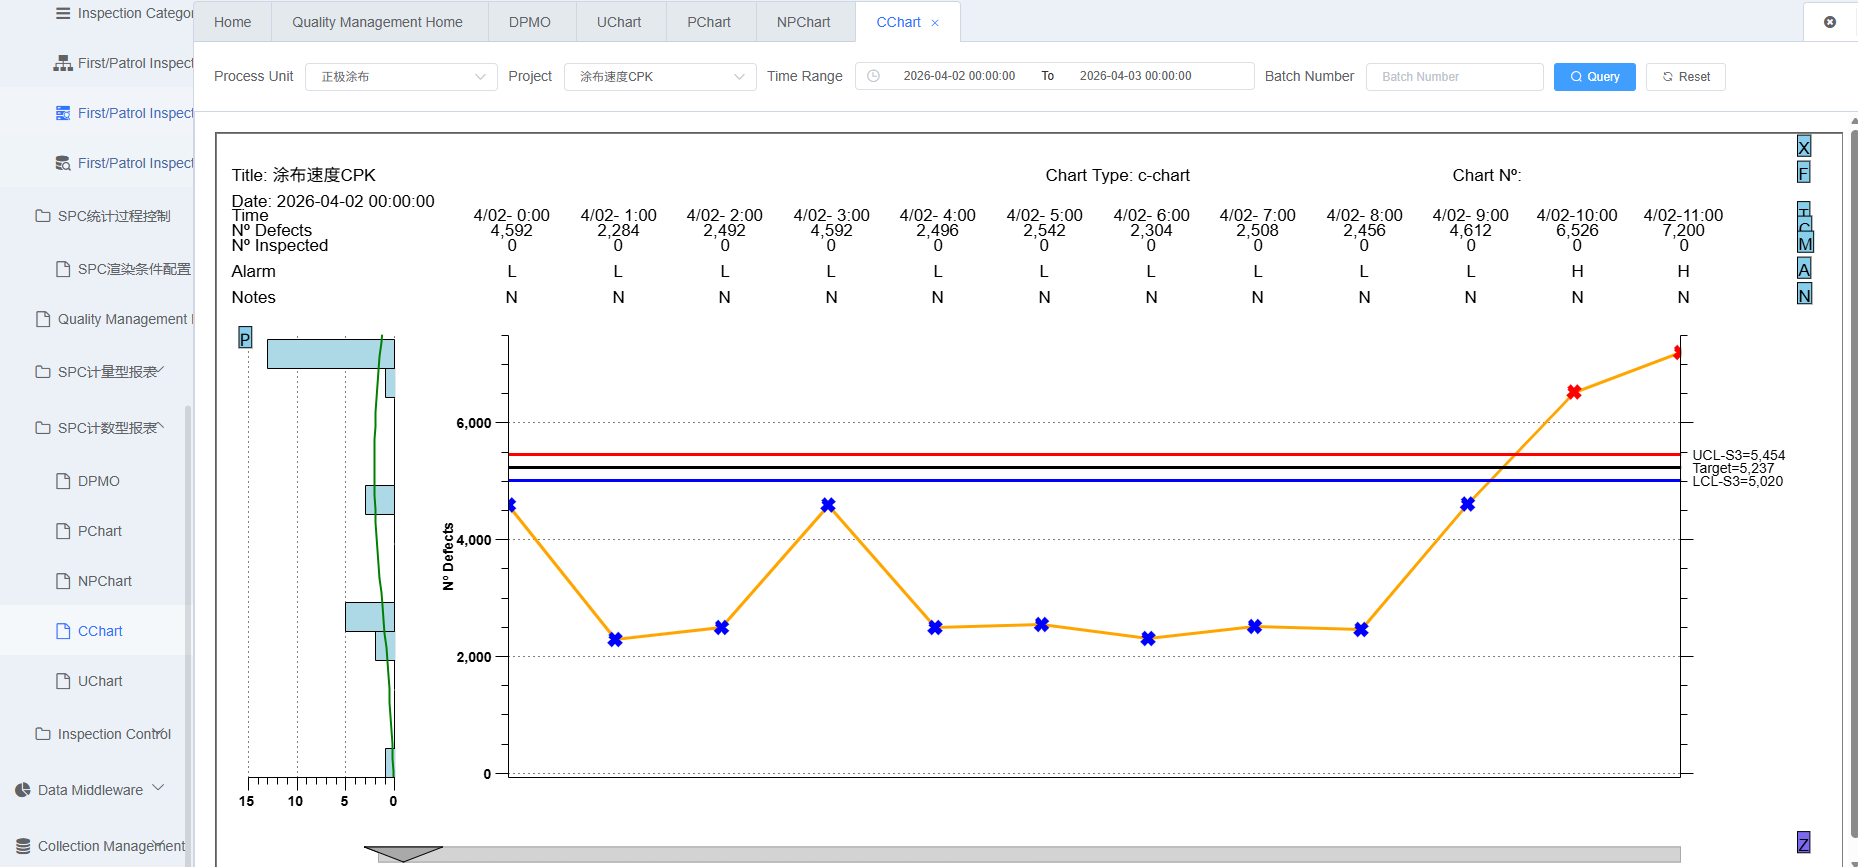Viewport: 1858px width, 867px height.
Task: Expand the Collection Management menu
Action: click(x=159, y=845)
